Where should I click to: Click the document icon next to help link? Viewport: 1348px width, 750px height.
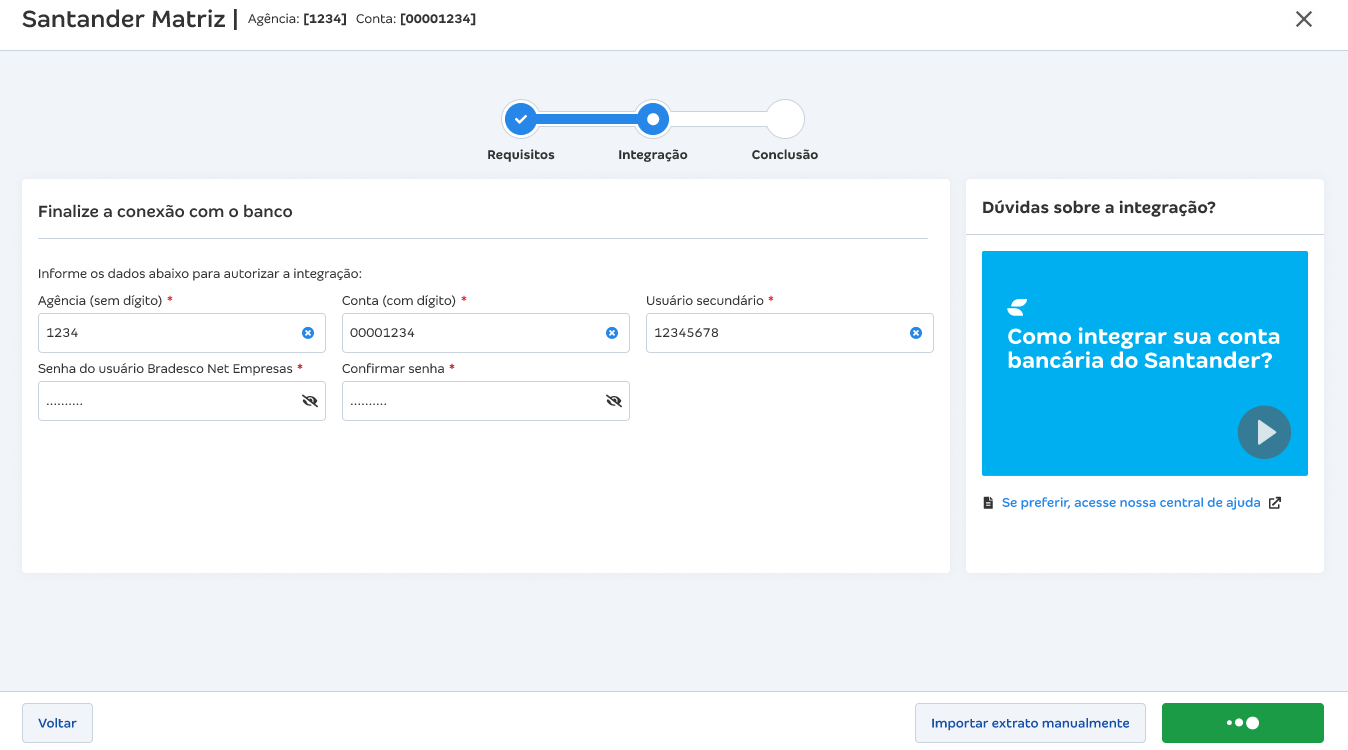pos(988,503)
